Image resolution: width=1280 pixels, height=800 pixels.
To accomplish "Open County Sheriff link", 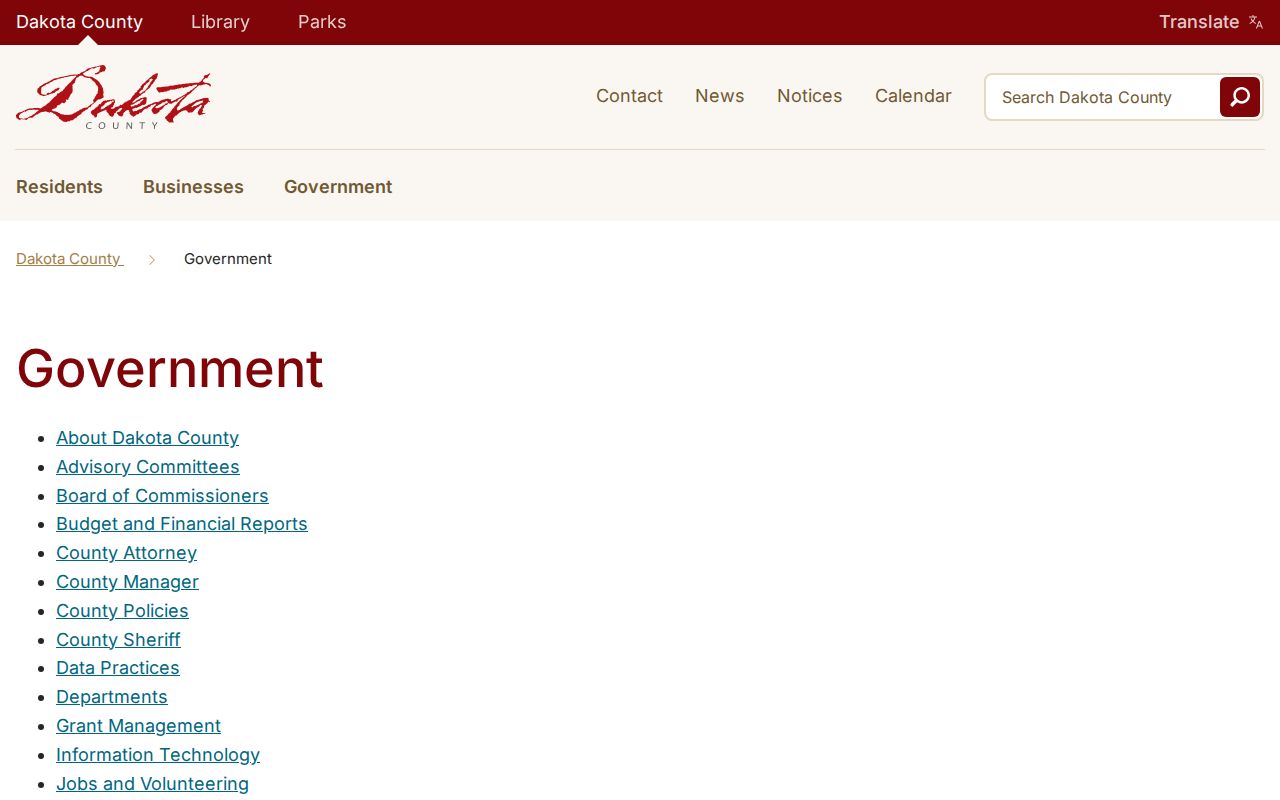I will 118,640.
